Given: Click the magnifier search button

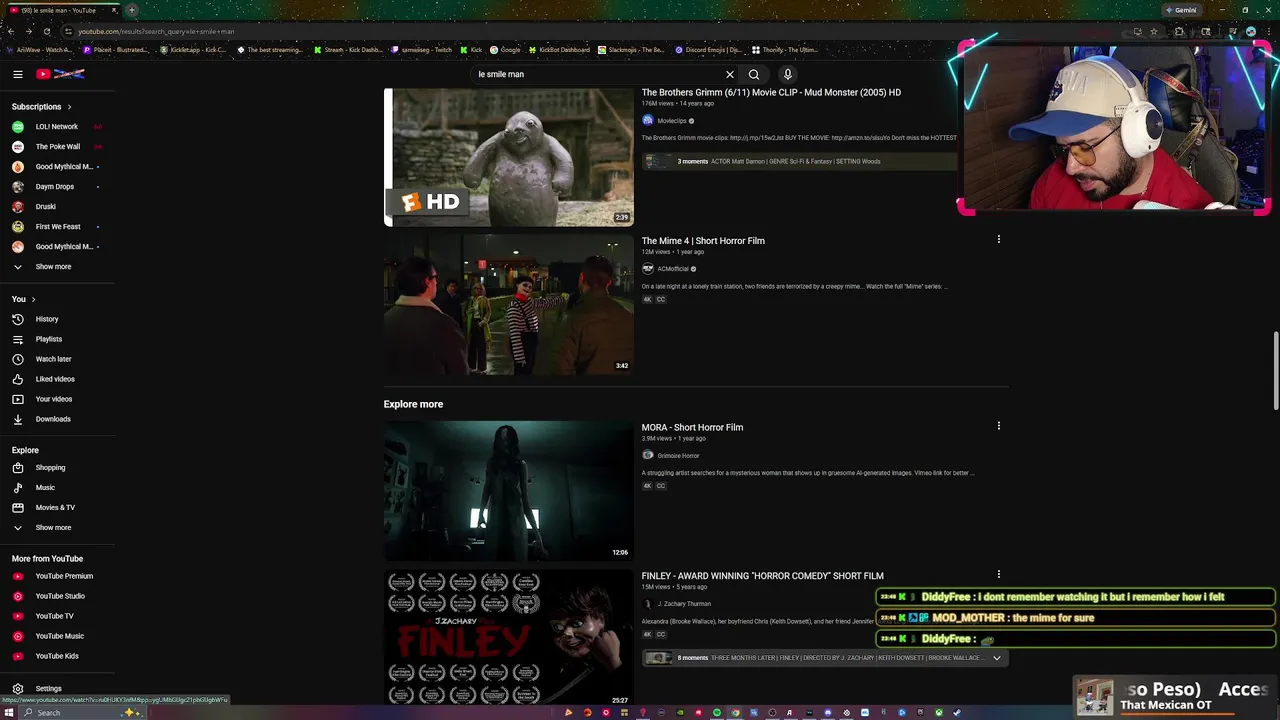Looking at the screenshot, I should [754, 74].
